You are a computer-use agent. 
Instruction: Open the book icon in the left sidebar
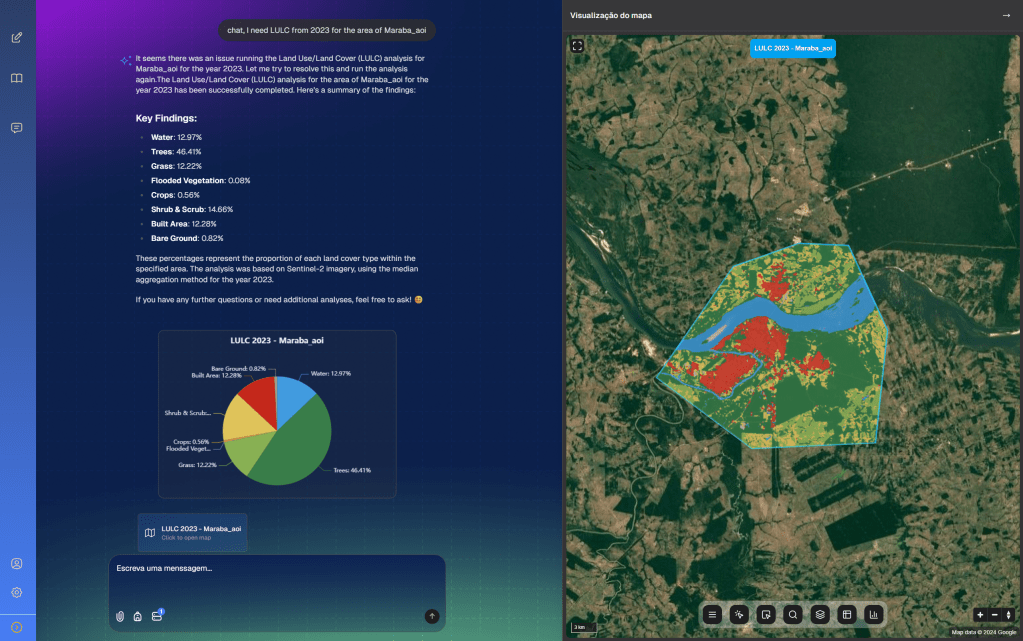pos(16,78)
